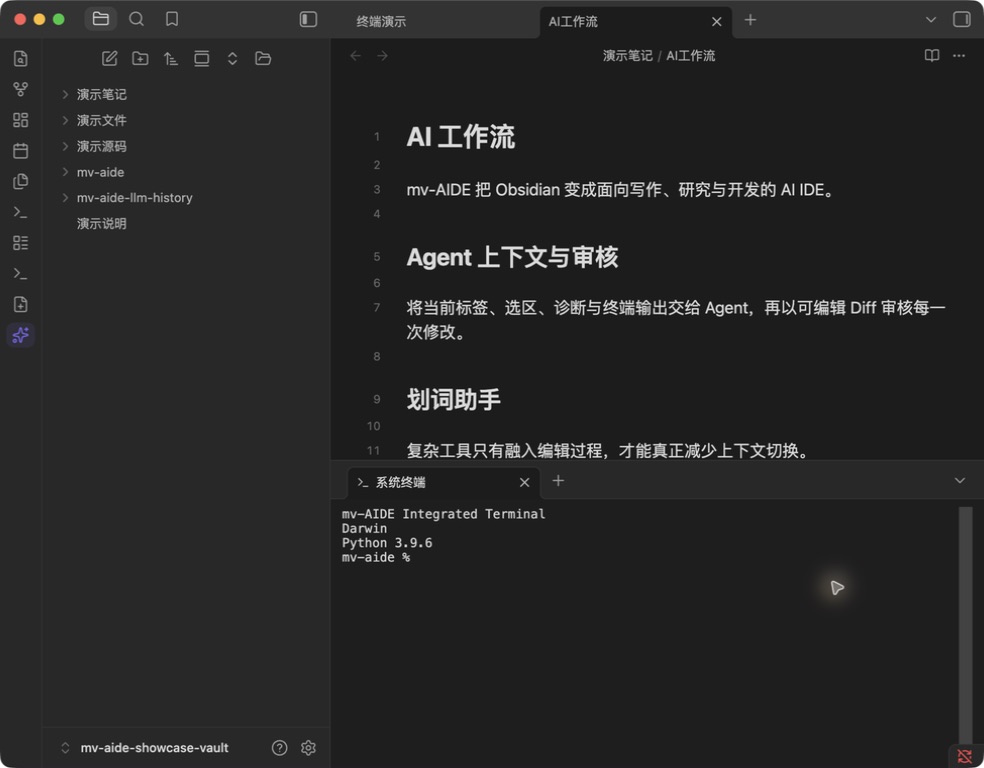
Task: Open the quick switcher ribbon icon
Action: point(21,58)
